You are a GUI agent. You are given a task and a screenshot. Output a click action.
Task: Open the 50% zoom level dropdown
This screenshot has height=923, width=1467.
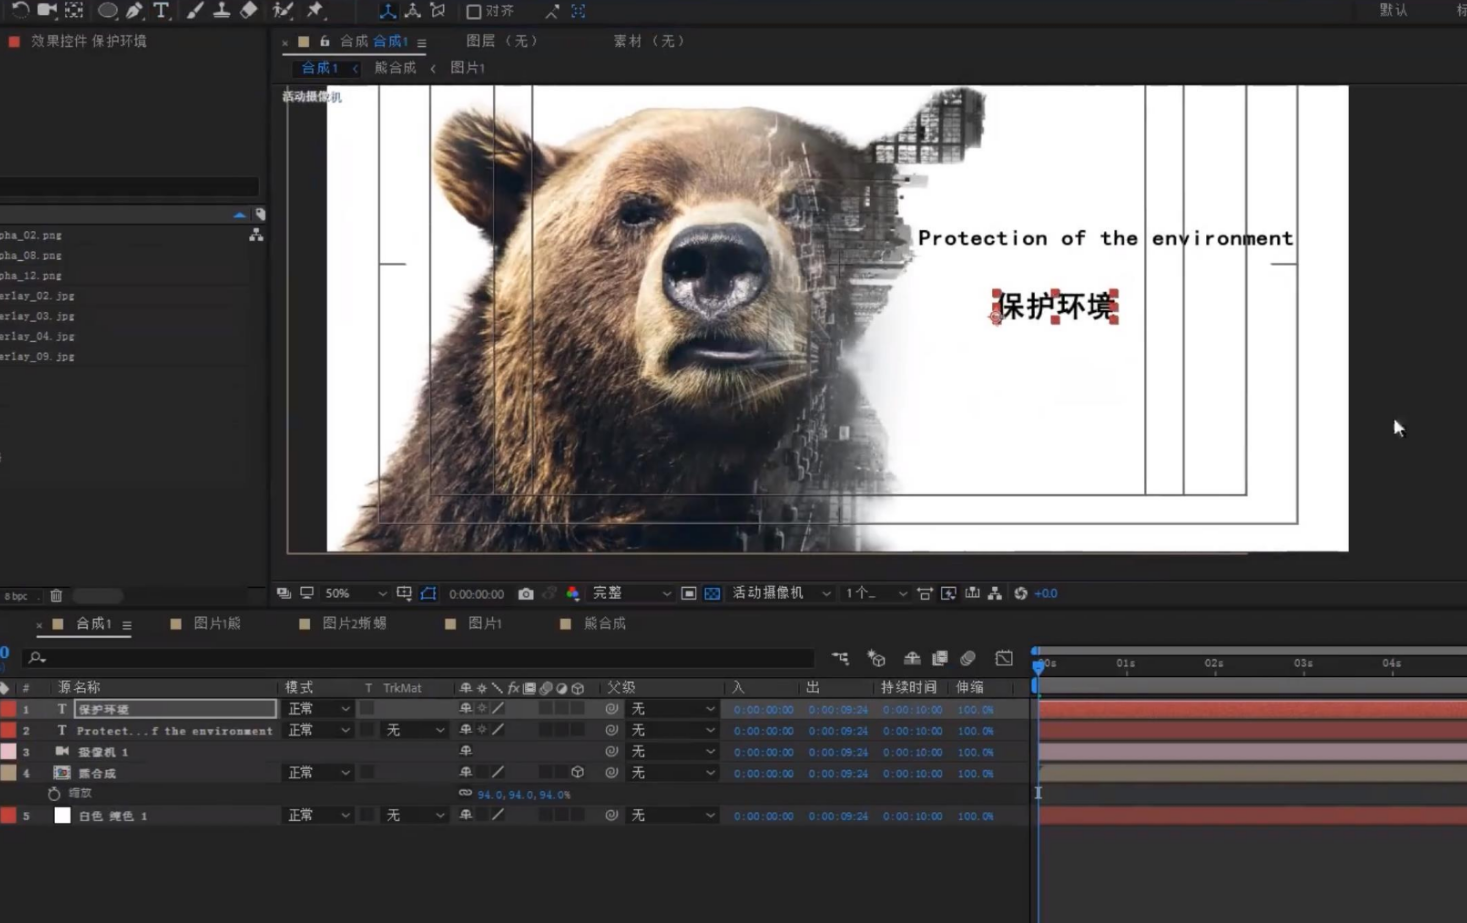click(355, 594)
